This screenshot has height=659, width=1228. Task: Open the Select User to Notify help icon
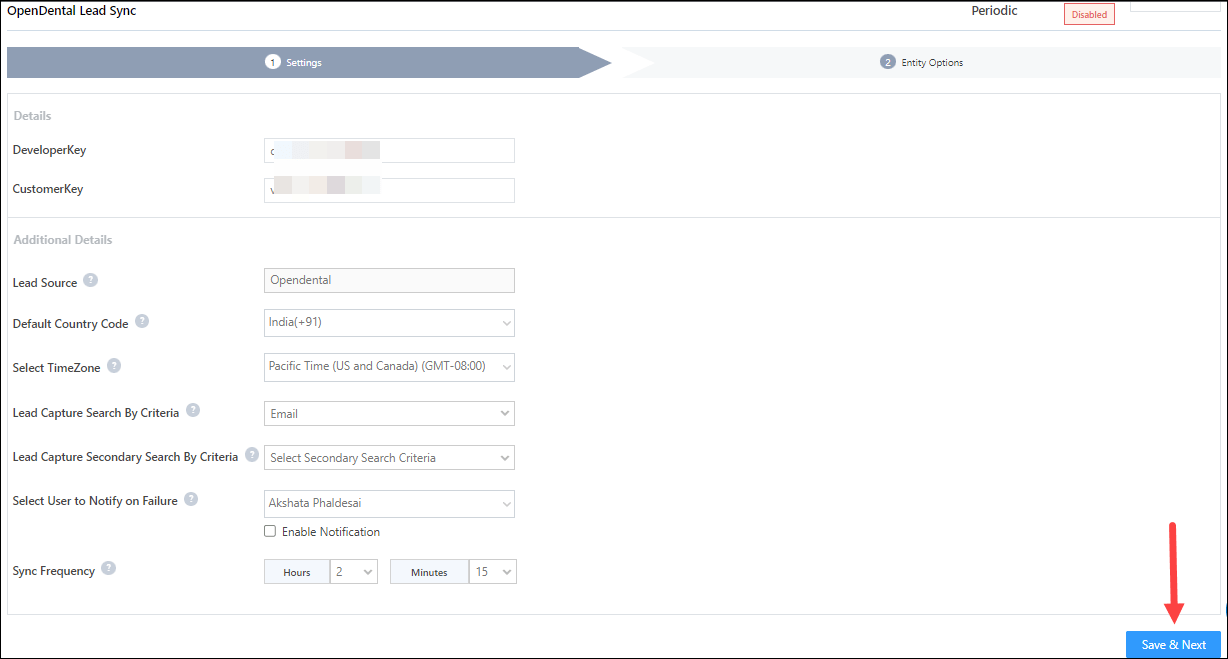(191, 498)
